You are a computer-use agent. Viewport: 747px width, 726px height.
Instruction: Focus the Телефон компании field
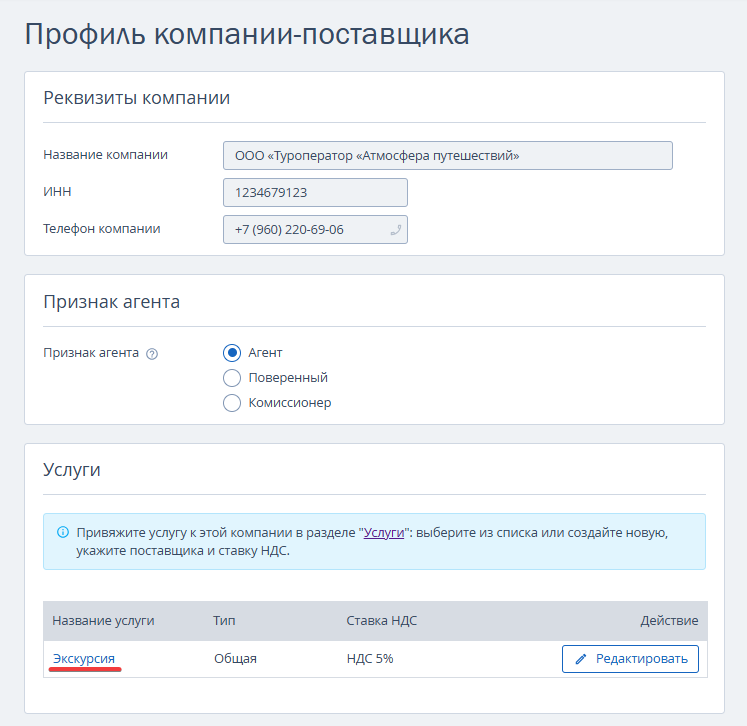point(305,230)
